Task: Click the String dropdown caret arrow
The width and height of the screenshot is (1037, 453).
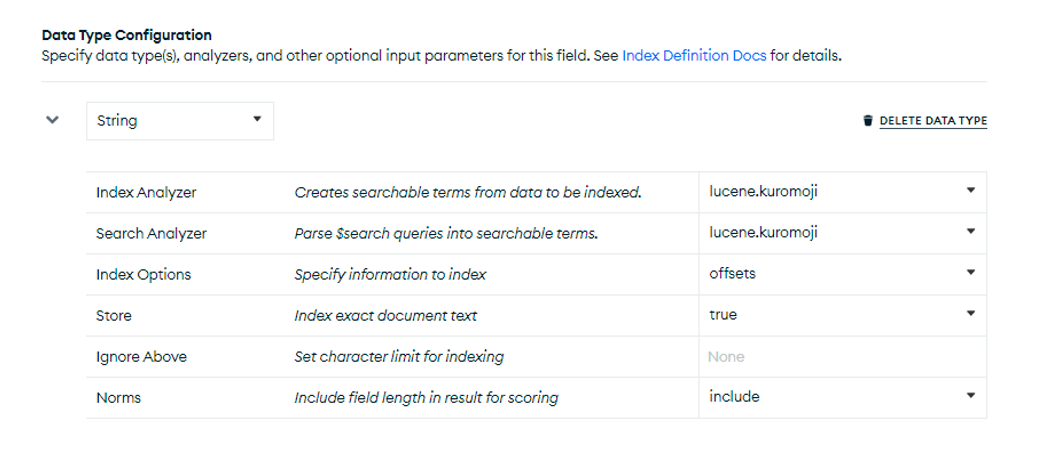Action: tap(257, 120)
